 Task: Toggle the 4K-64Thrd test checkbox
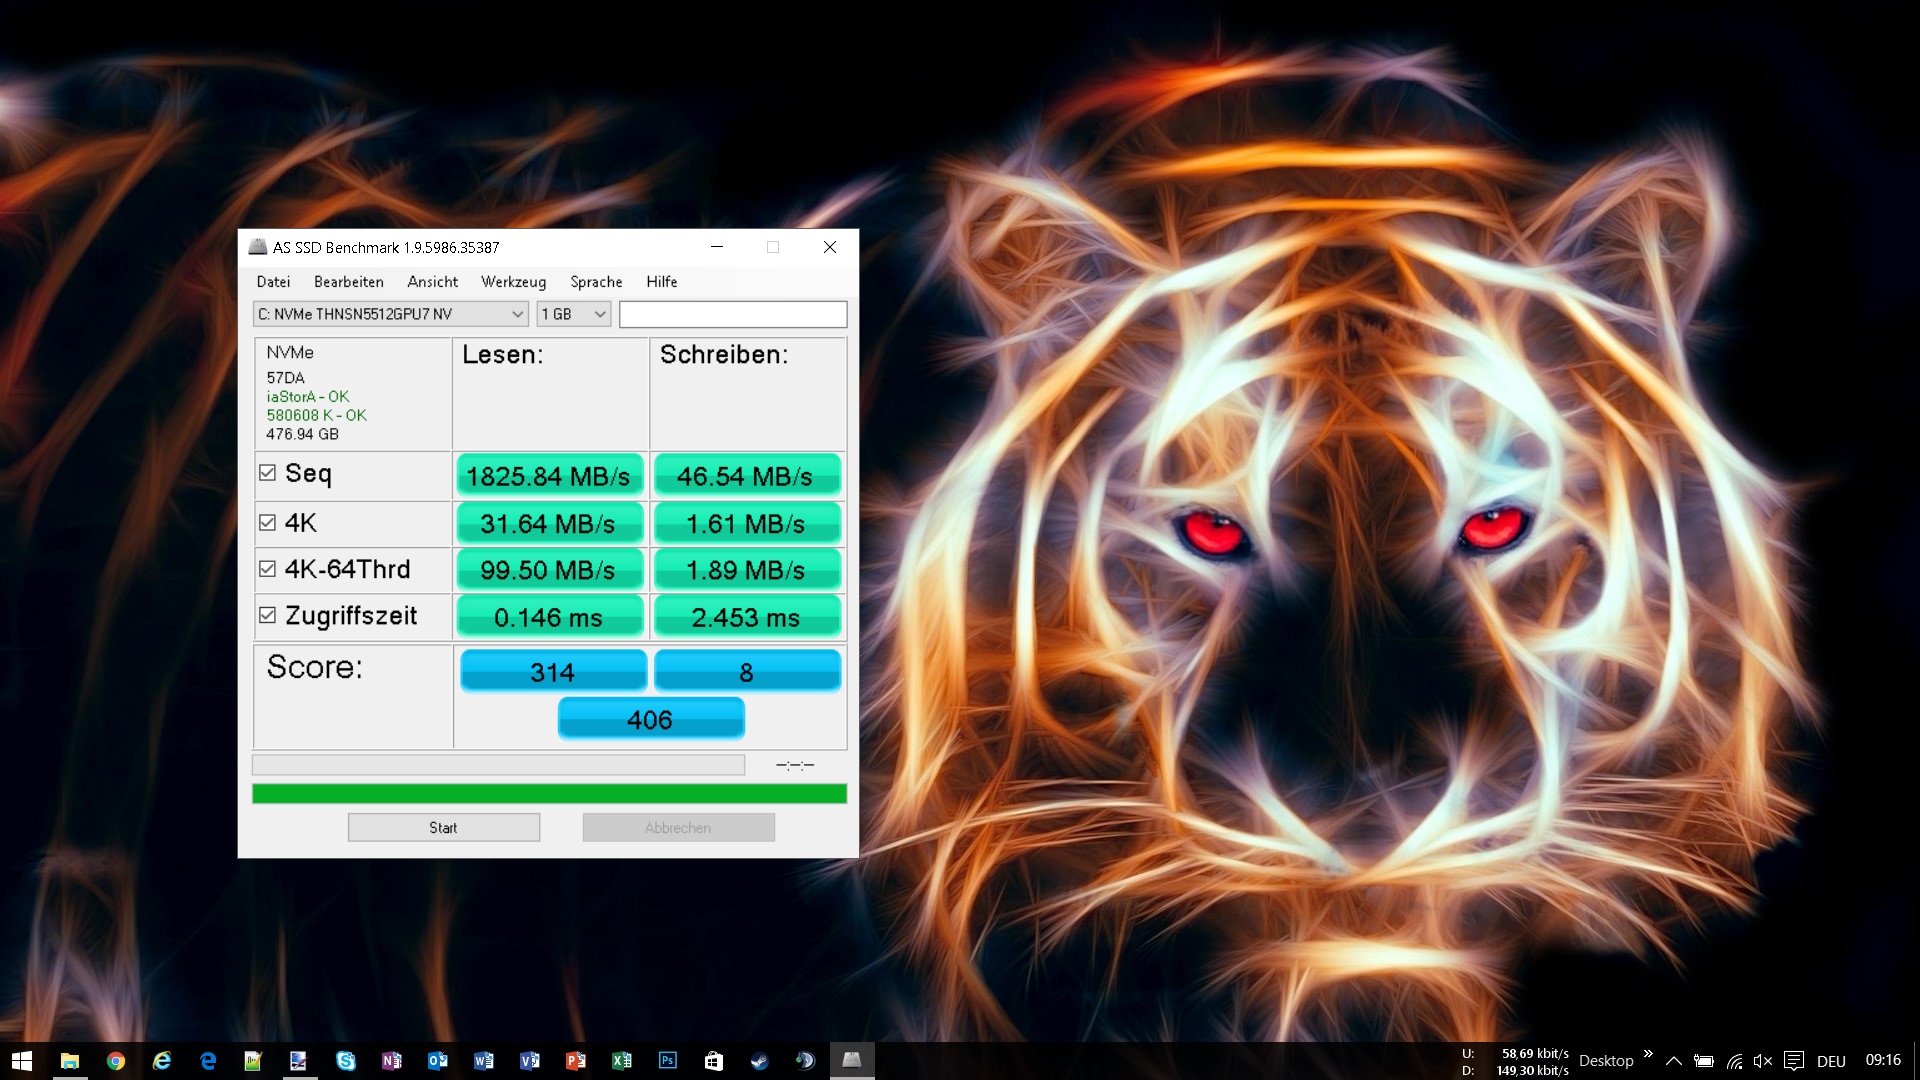click(x=267, y=569)
